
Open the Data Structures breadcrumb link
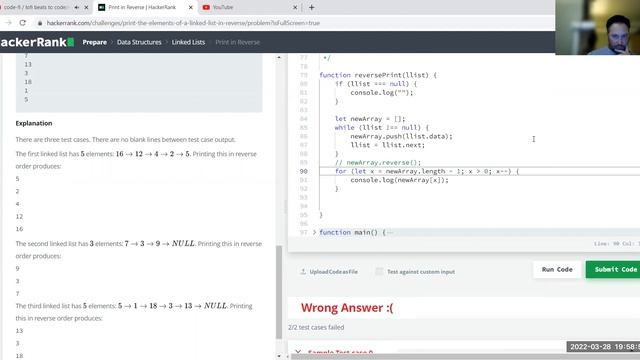(x=139, y=42)
